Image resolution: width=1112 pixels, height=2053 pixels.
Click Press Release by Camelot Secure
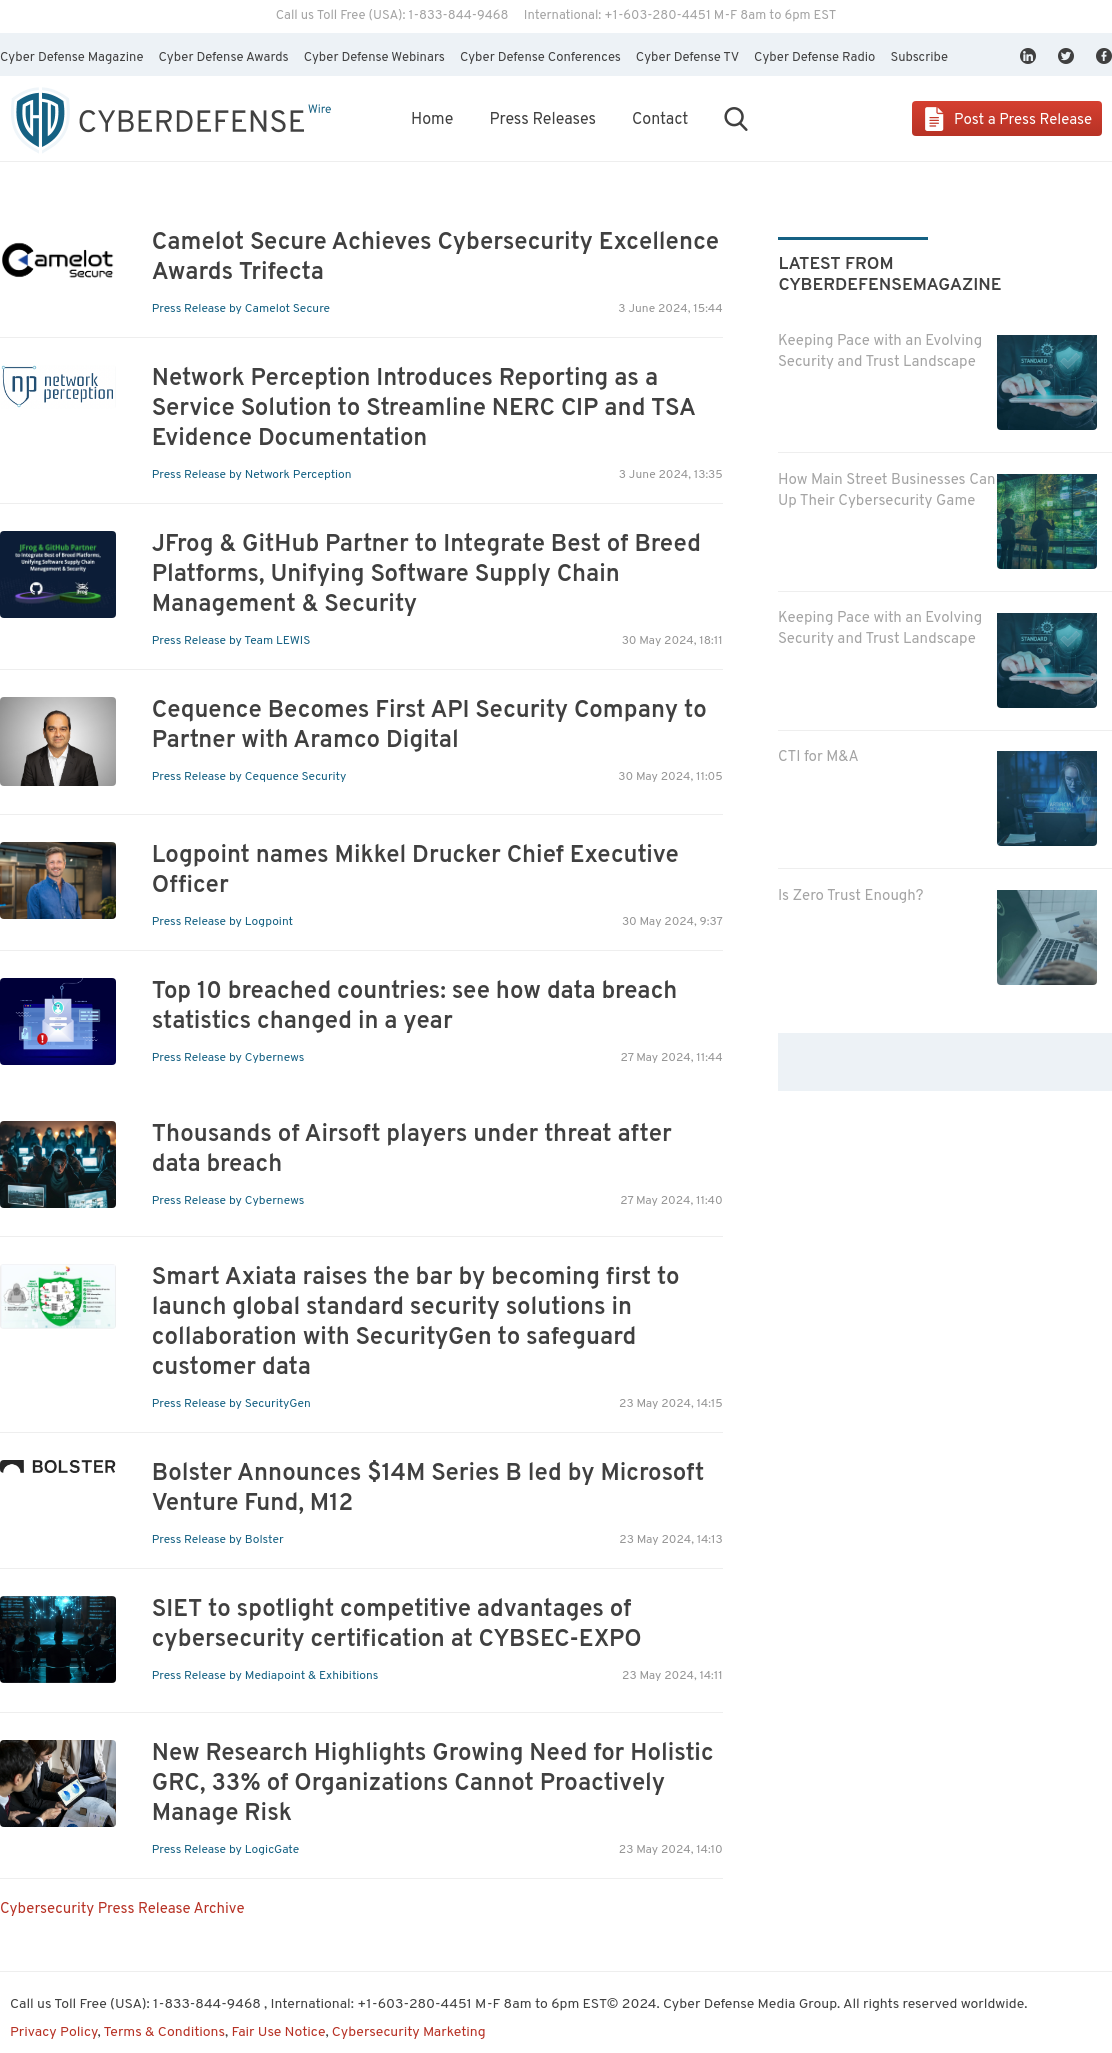241,308
